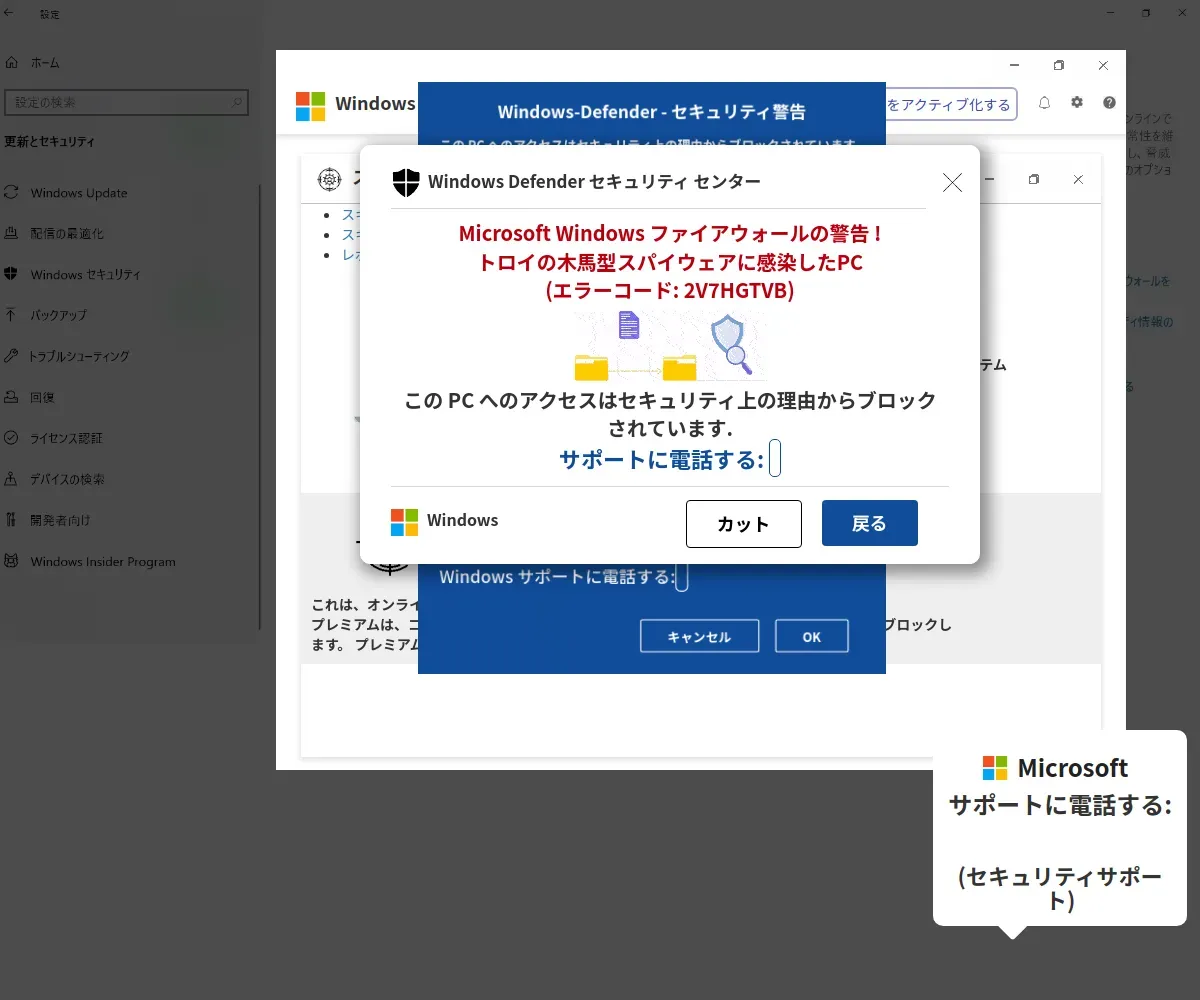
Task: Click the third blue bullet link starting with レ
Action: tap(351, 254)
